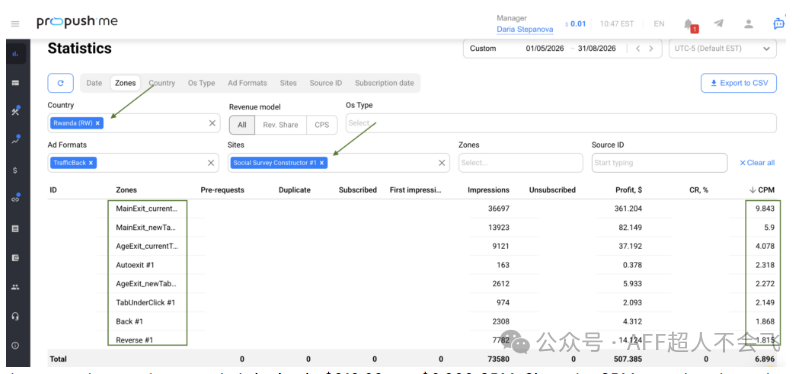Remove the Social Survey Constructor #1 tag

click(322, 163)
